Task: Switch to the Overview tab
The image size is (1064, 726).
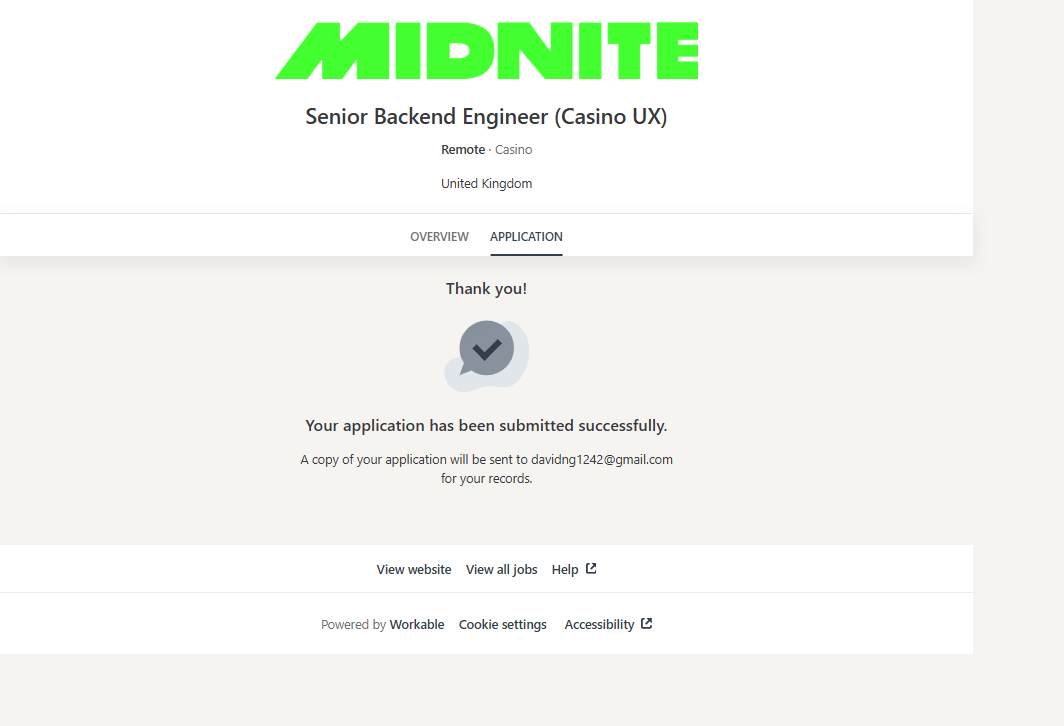Action: coord(439,237)
